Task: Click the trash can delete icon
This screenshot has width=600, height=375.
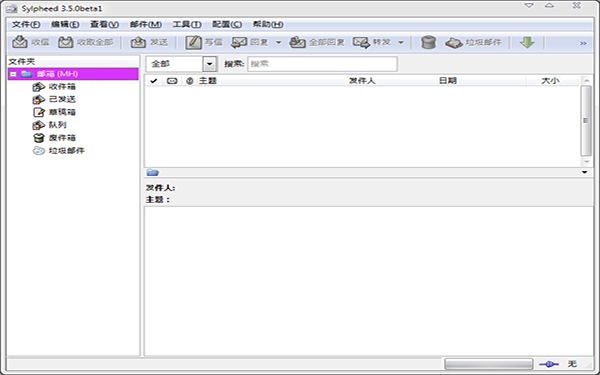Action: tap(429, 42)
